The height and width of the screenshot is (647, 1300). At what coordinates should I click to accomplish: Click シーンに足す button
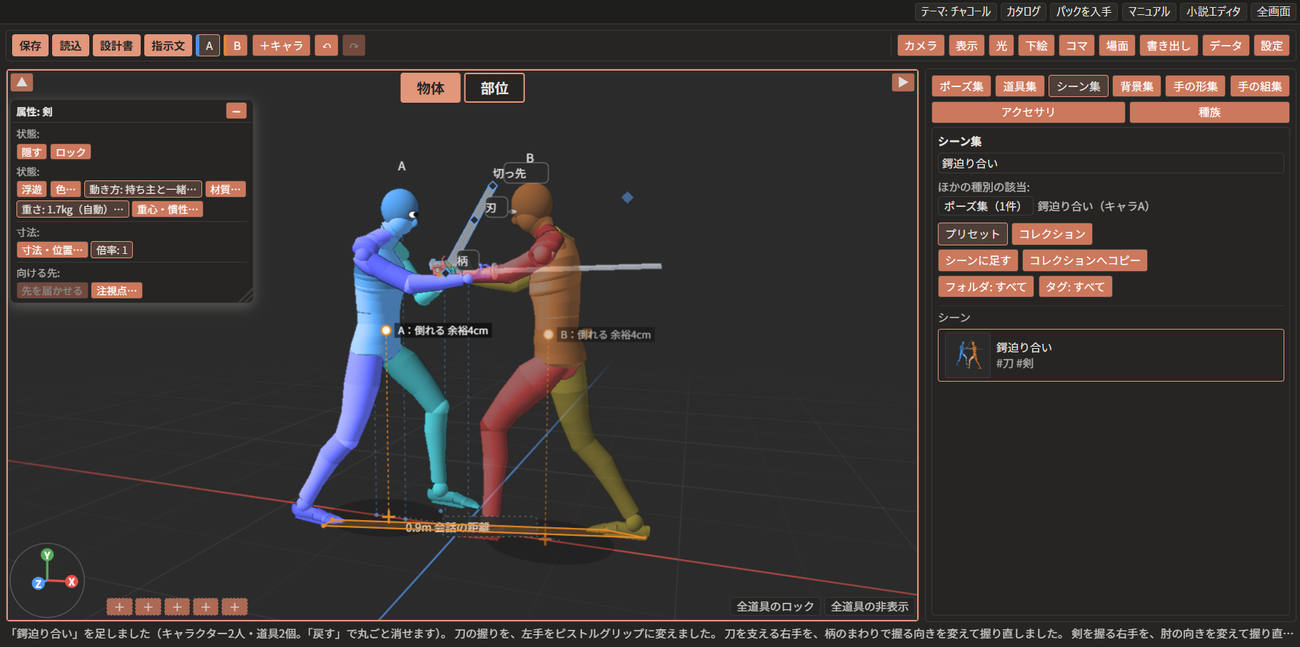978,261
